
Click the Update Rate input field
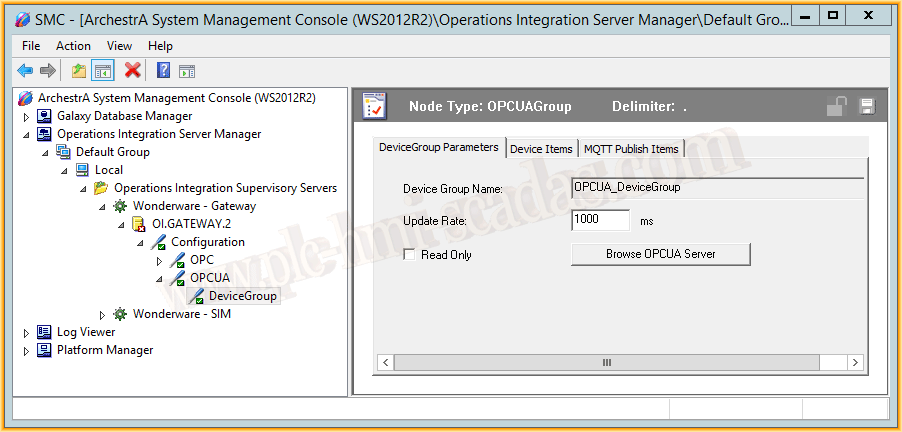pyautogui.click(x=600, y=220)
